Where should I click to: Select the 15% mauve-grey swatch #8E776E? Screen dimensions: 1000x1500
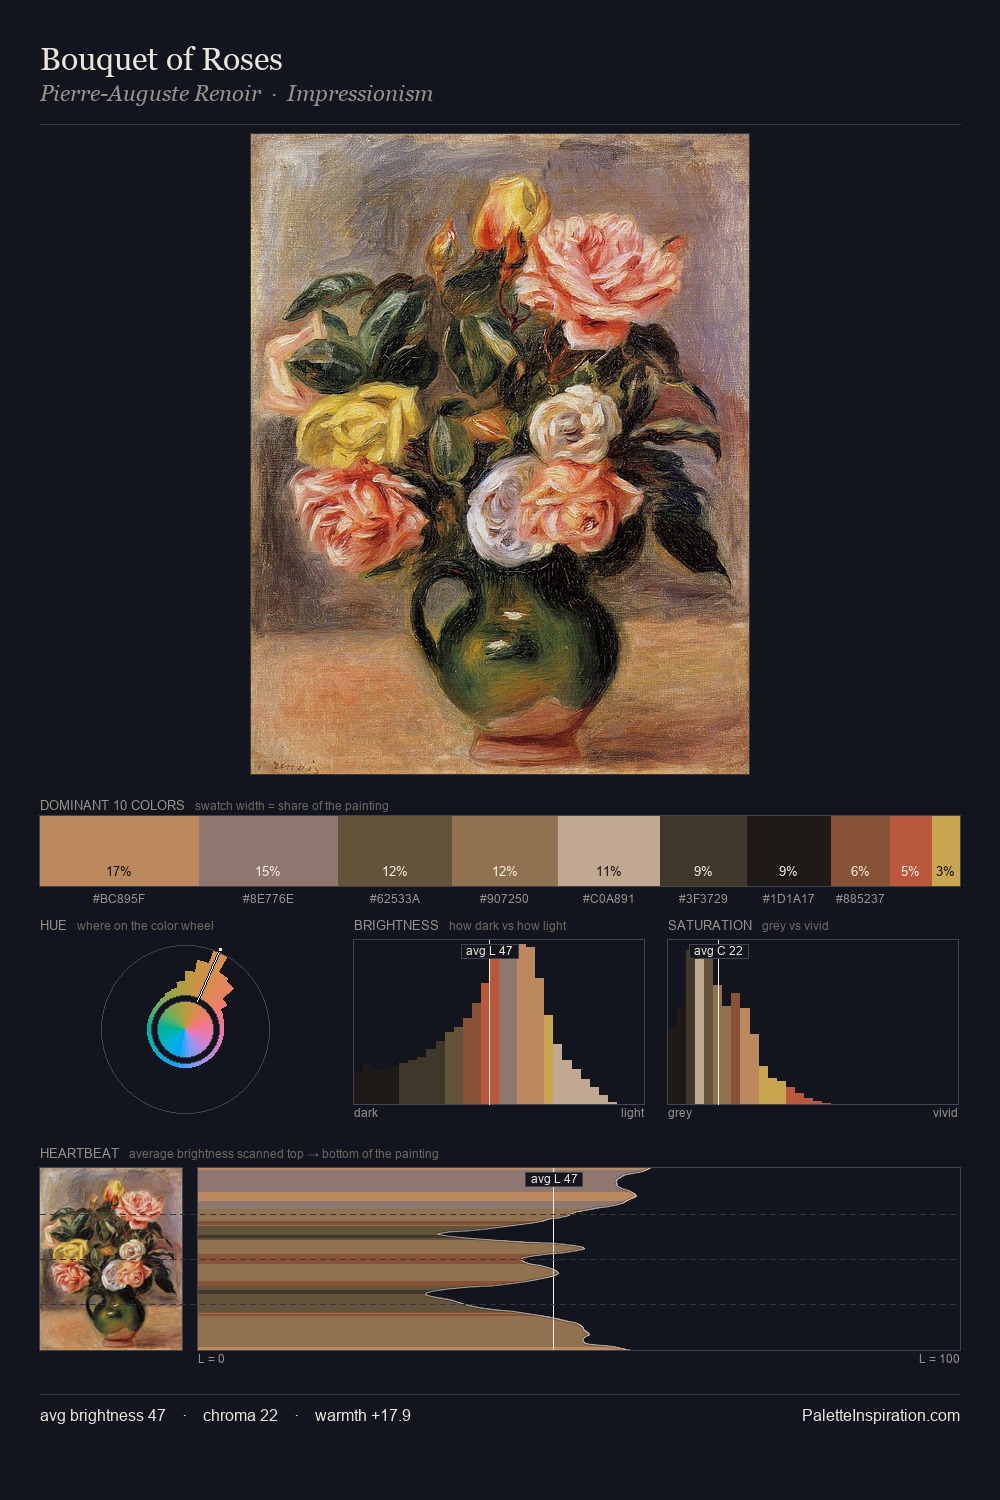click(x=268, y=851)
